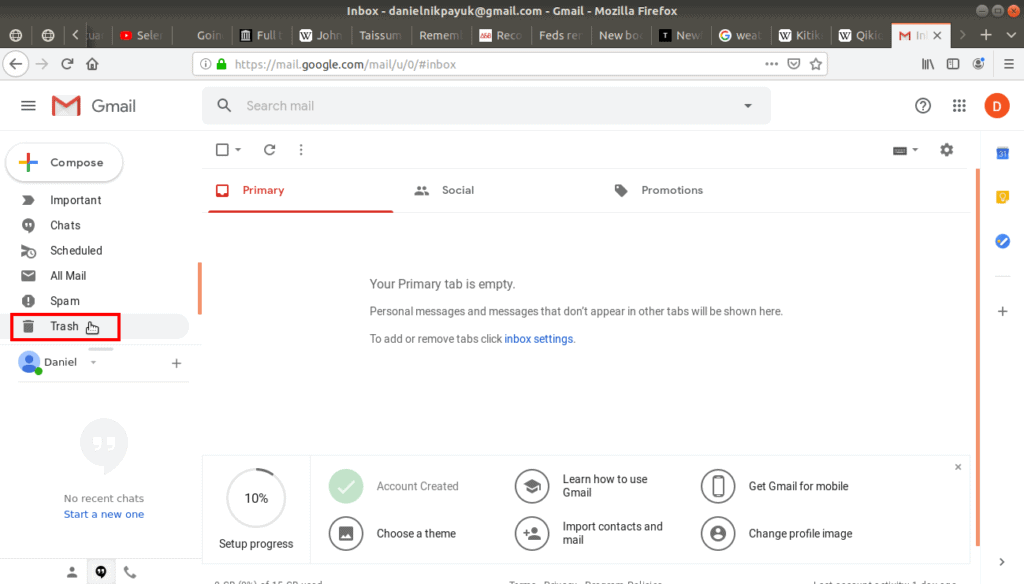Open the Google Keep side panel

point(1002,197)
